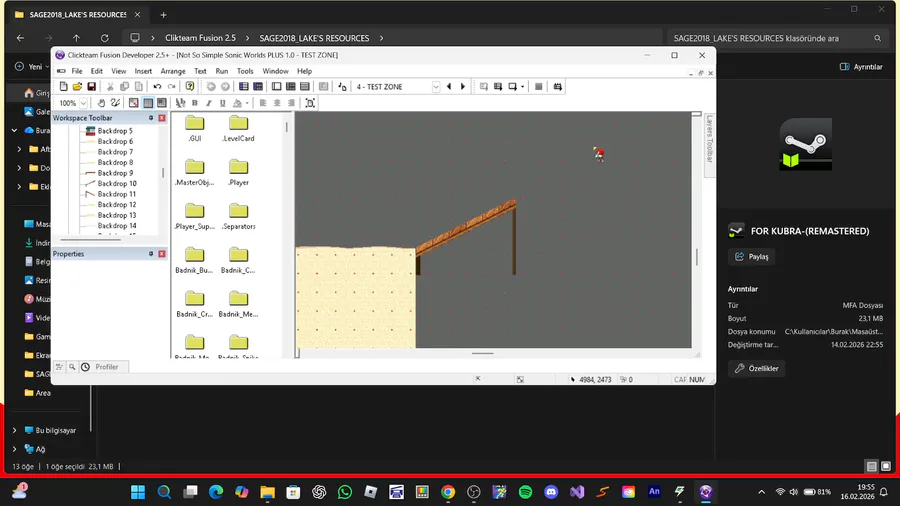Expand Bu bilgisayar in Explorer sidebar
This screenshot has width=900, height=506.
pyautogui.click(x=15, y=430)
